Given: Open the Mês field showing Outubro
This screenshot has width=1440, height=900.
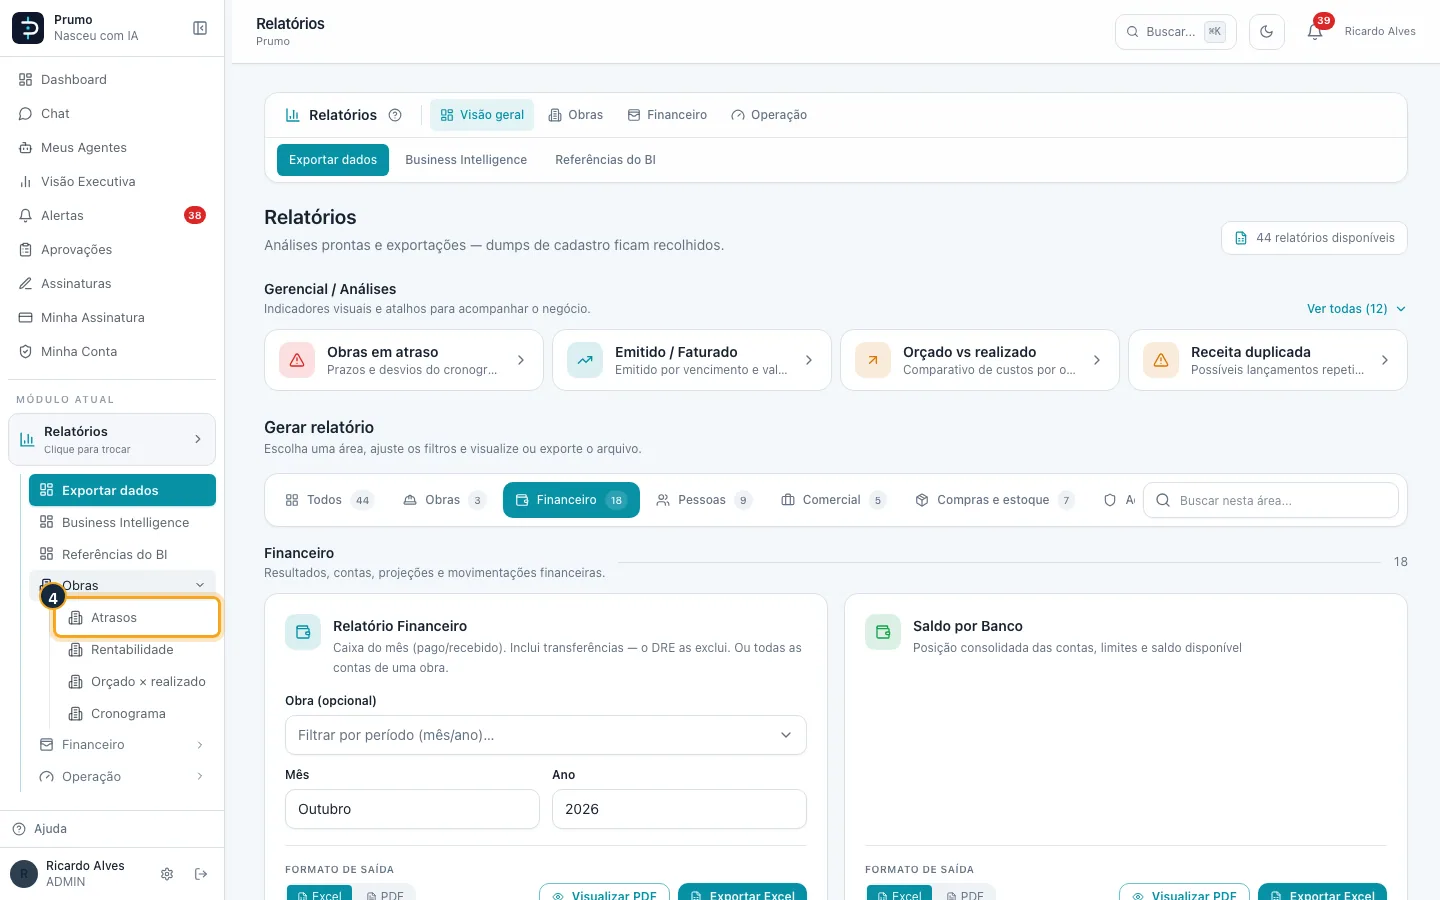Looking at the screenshot, I should pos(412,809).
